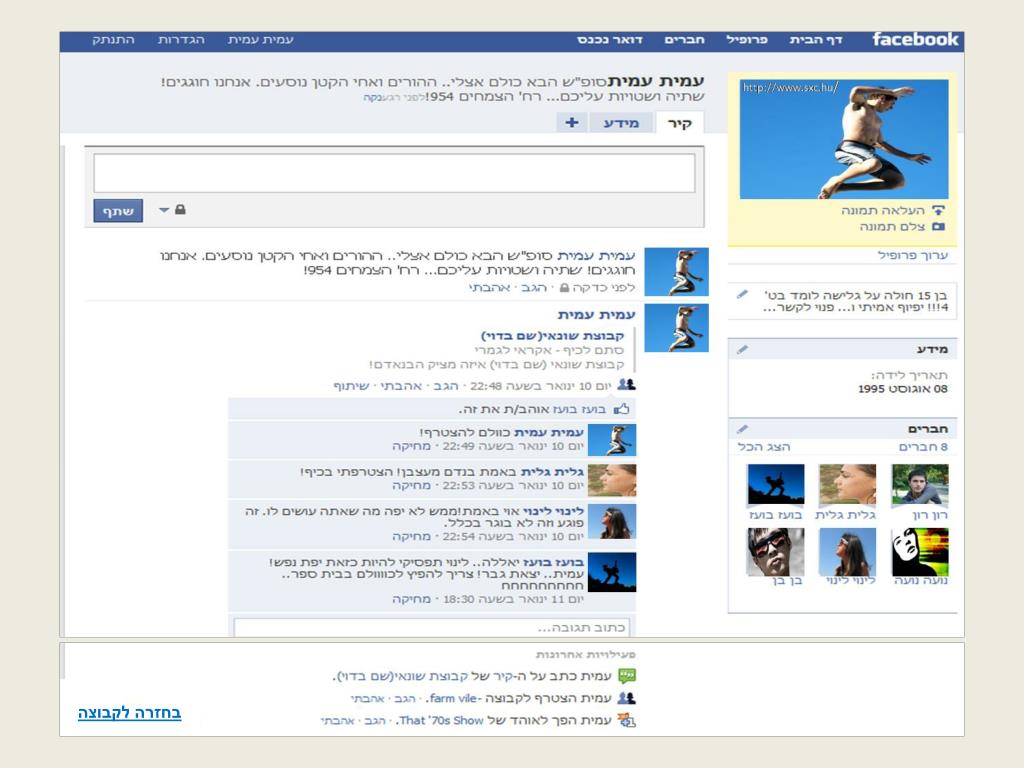
Task: Click the large profile picture
Action: click(x=844, y=139)
